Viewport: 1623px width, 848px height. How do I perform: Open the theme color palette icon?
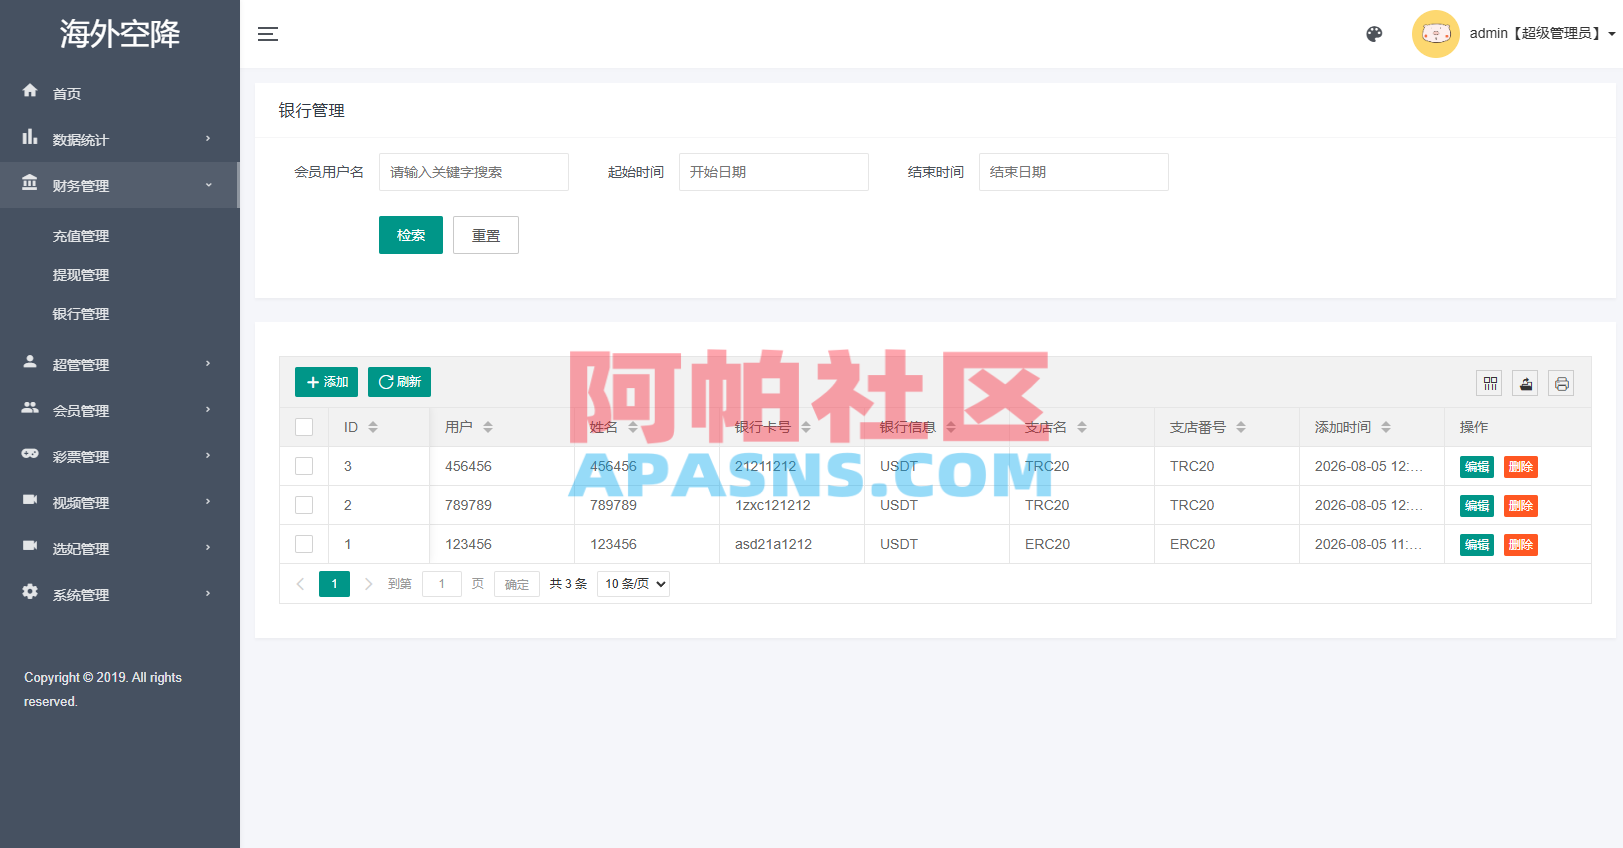(x=1374, y=34)
